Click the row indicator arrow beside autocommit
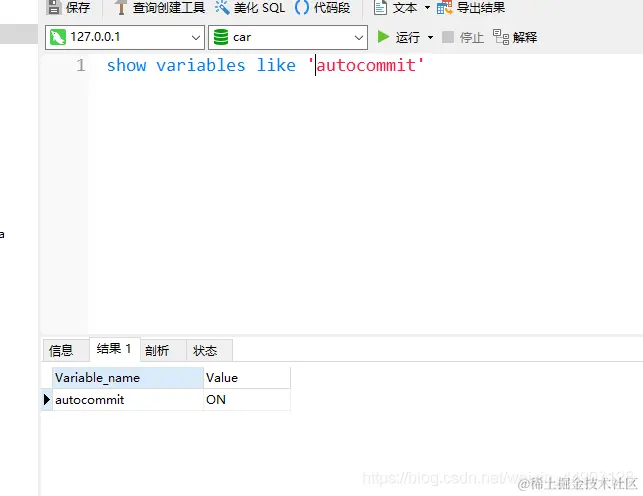Screen dimensions: 643x496 click(46, 400)
